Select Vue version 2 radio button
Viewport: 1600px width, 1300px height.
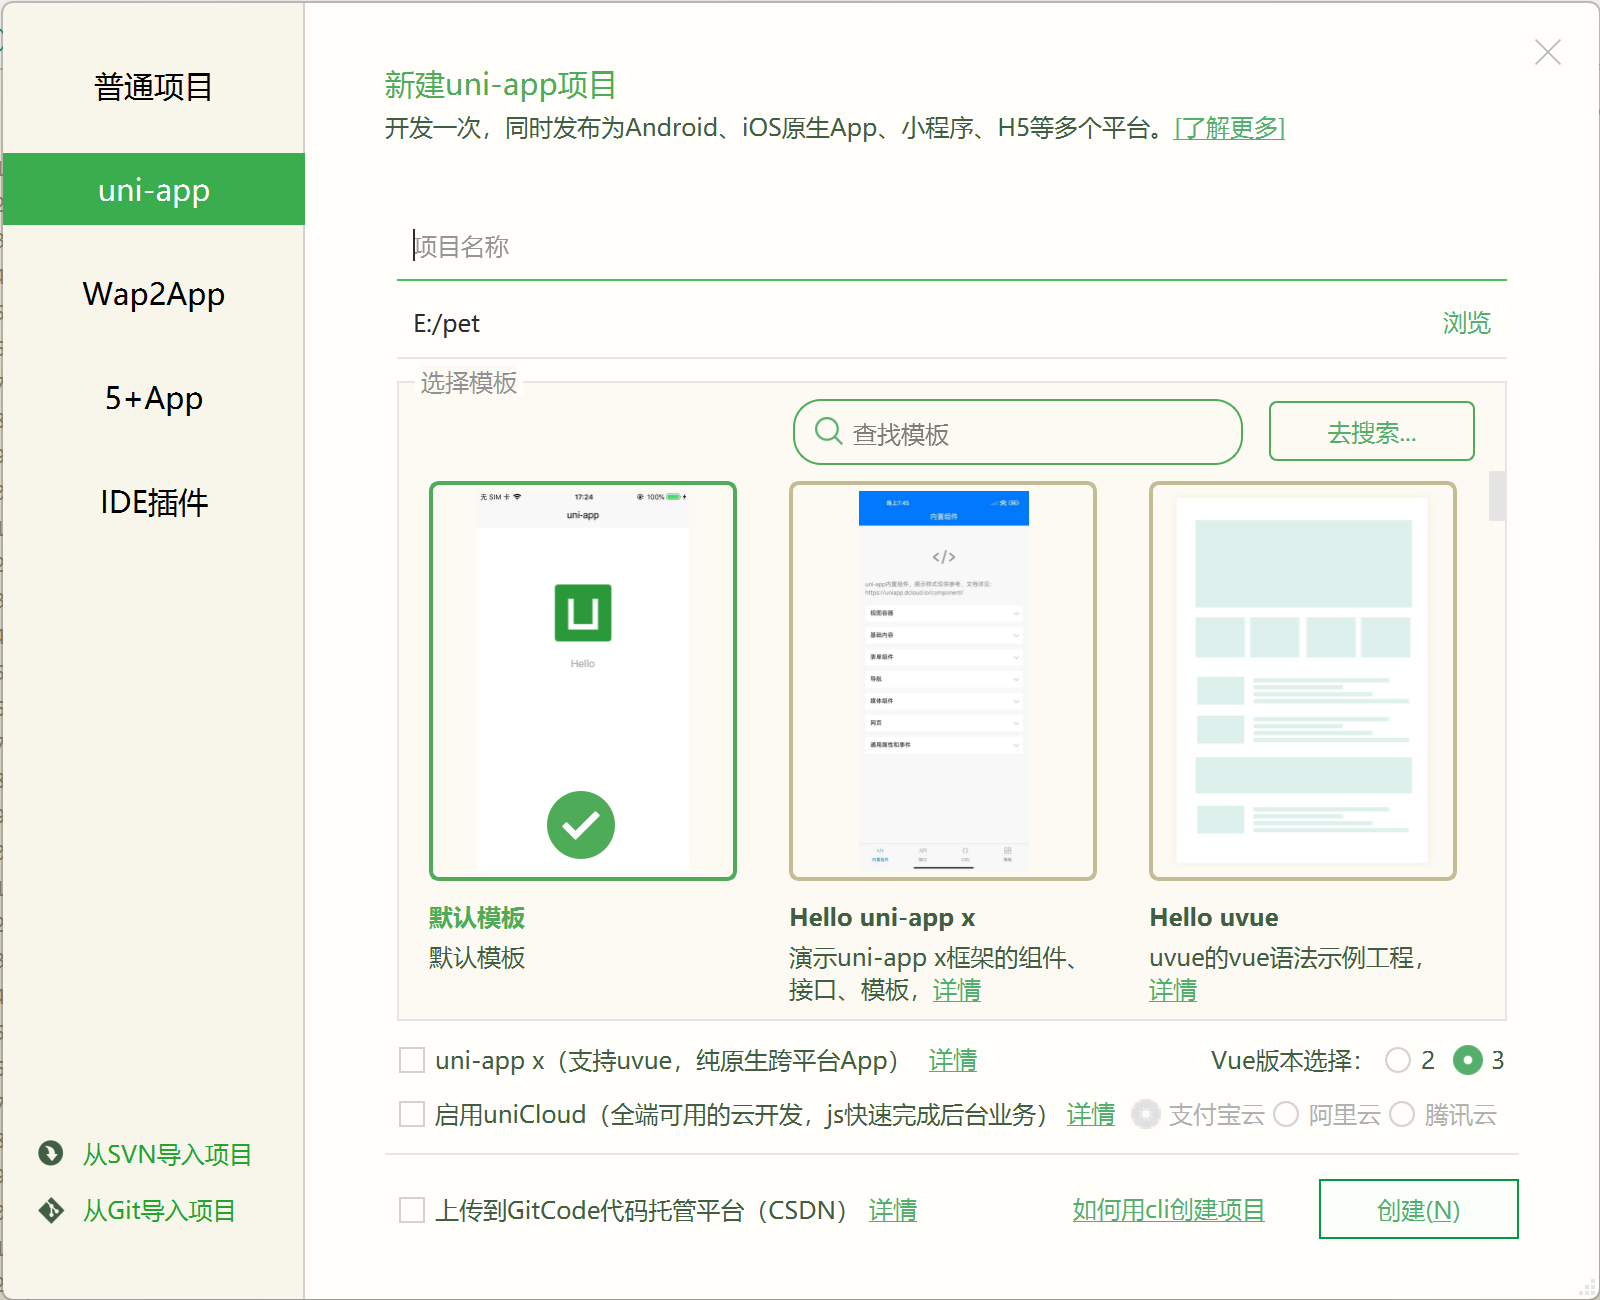coord(1398,1060)
